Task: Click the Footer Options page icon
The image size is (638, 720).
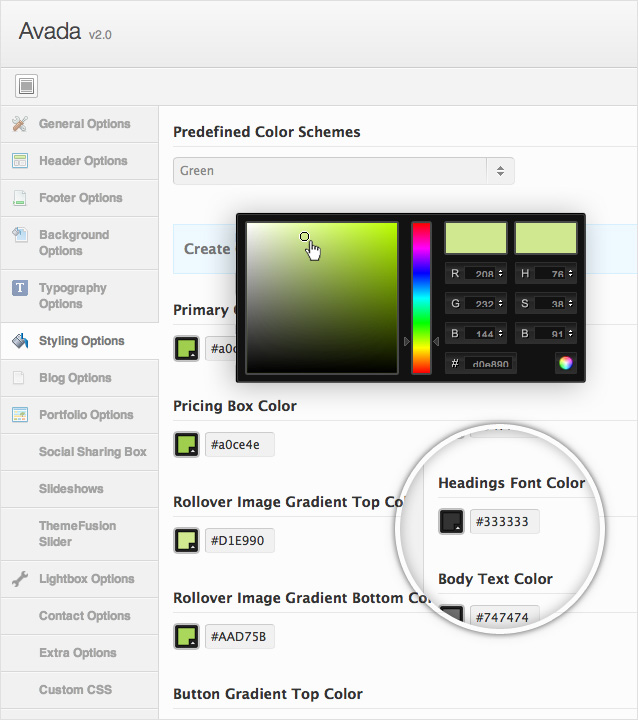Action: (x=19, y=198)
